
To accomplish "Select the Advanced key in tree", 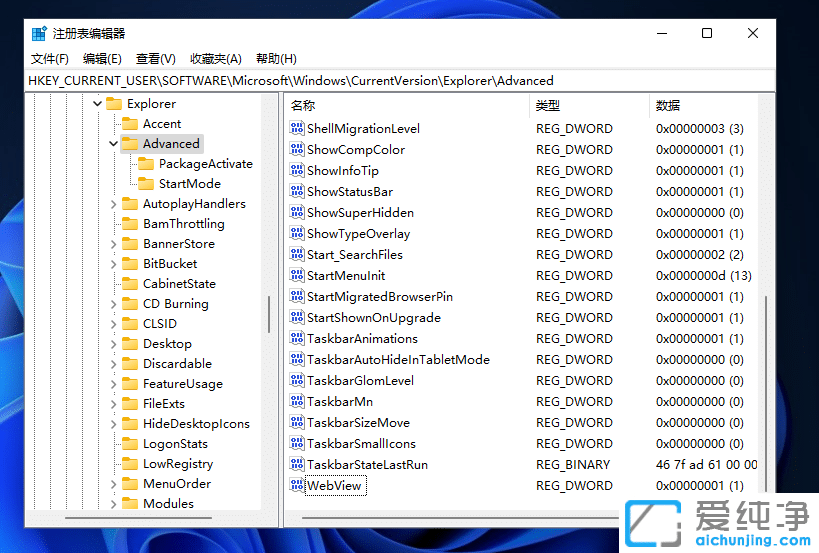I will pyautogui.click(x=171, y=143).
